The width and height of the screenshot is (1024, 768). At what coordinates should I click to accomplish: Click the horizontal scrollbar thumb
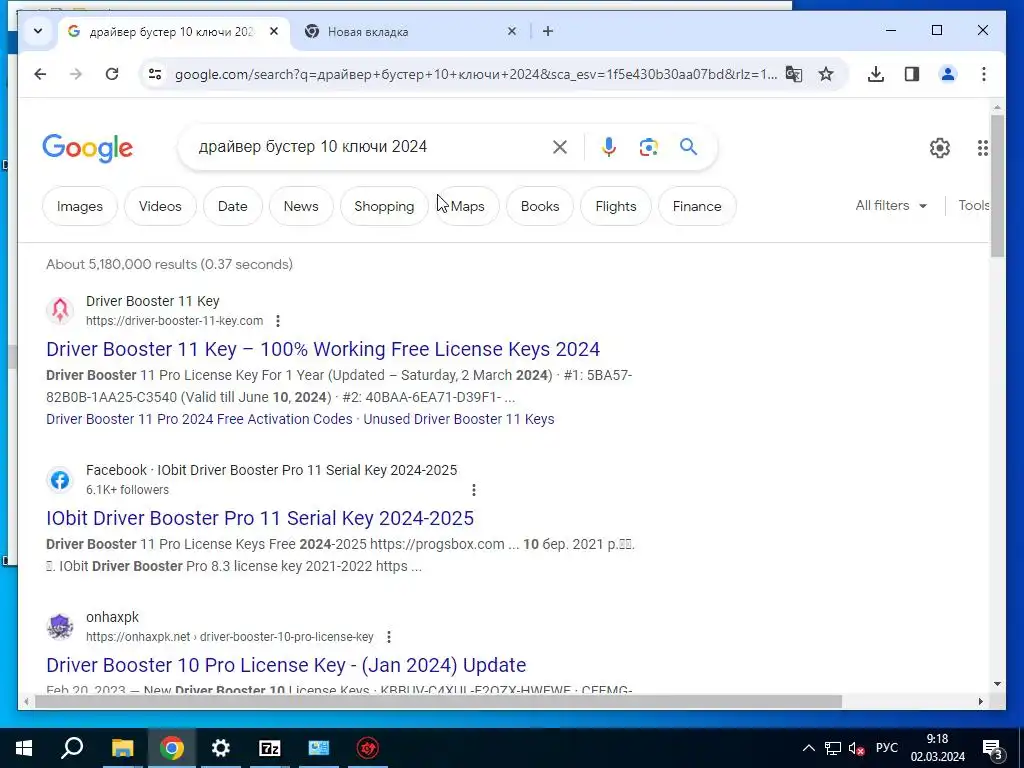click(438, 701)
